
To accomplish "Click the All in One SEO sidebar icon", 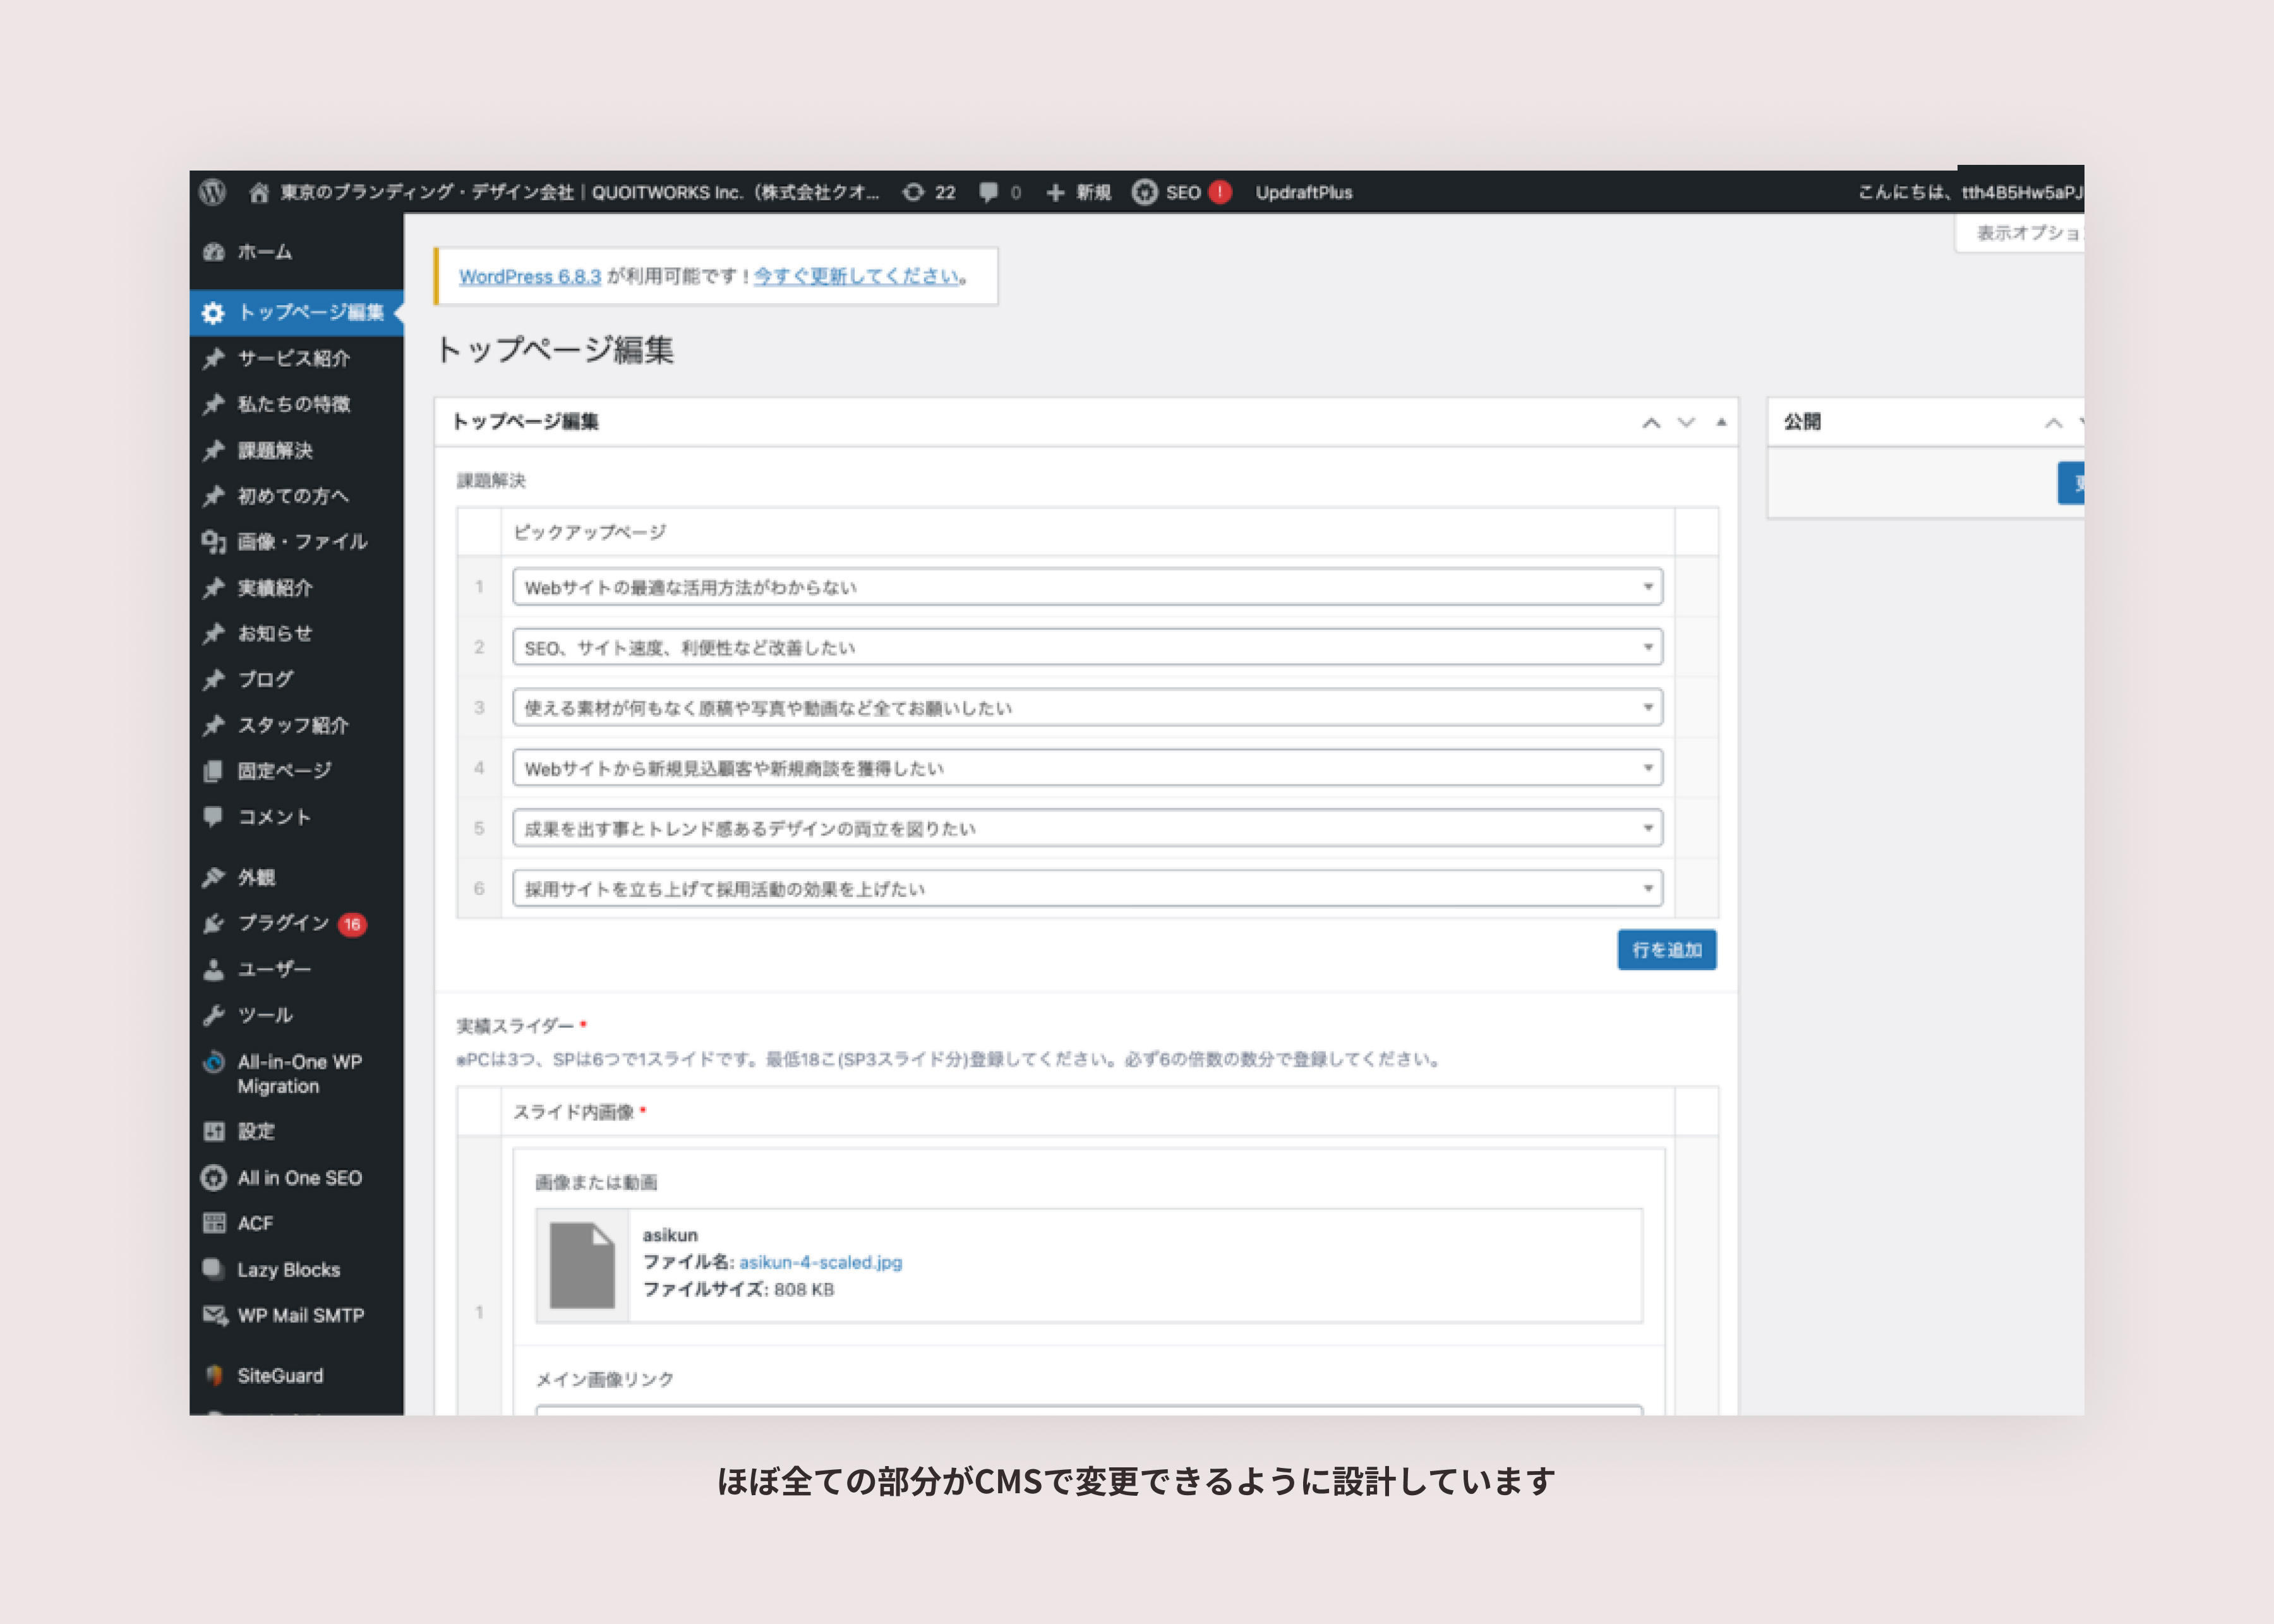I will 214,1178.
